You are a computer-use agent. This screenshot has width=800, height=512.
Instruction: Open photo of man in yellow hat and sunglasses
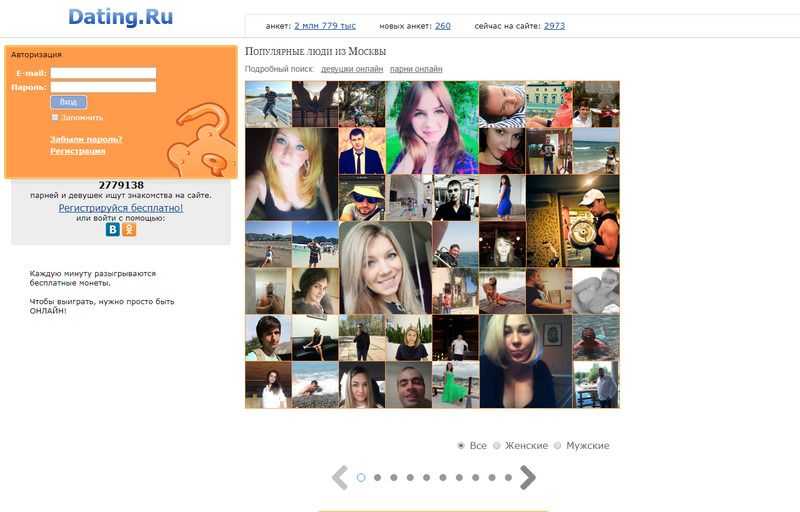pos(362,198)
